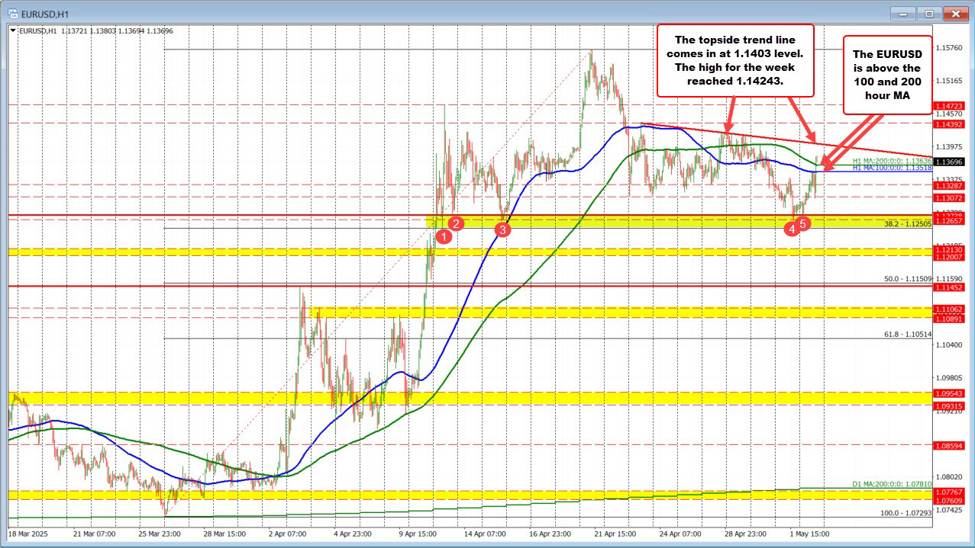
Task: Select red circle marker number 2
Action: (455, 224)
